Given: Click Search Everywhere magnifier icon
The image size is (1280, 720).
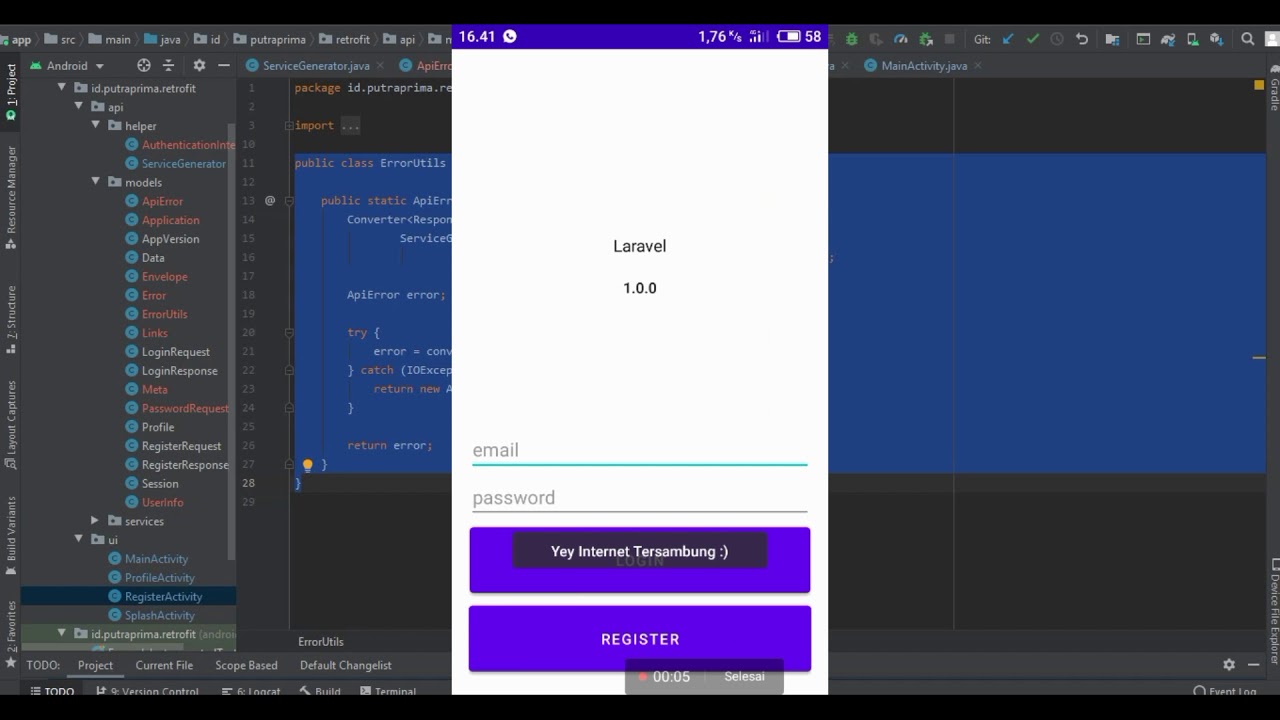Looking at the screenshot, I should tap(1248, 39).
